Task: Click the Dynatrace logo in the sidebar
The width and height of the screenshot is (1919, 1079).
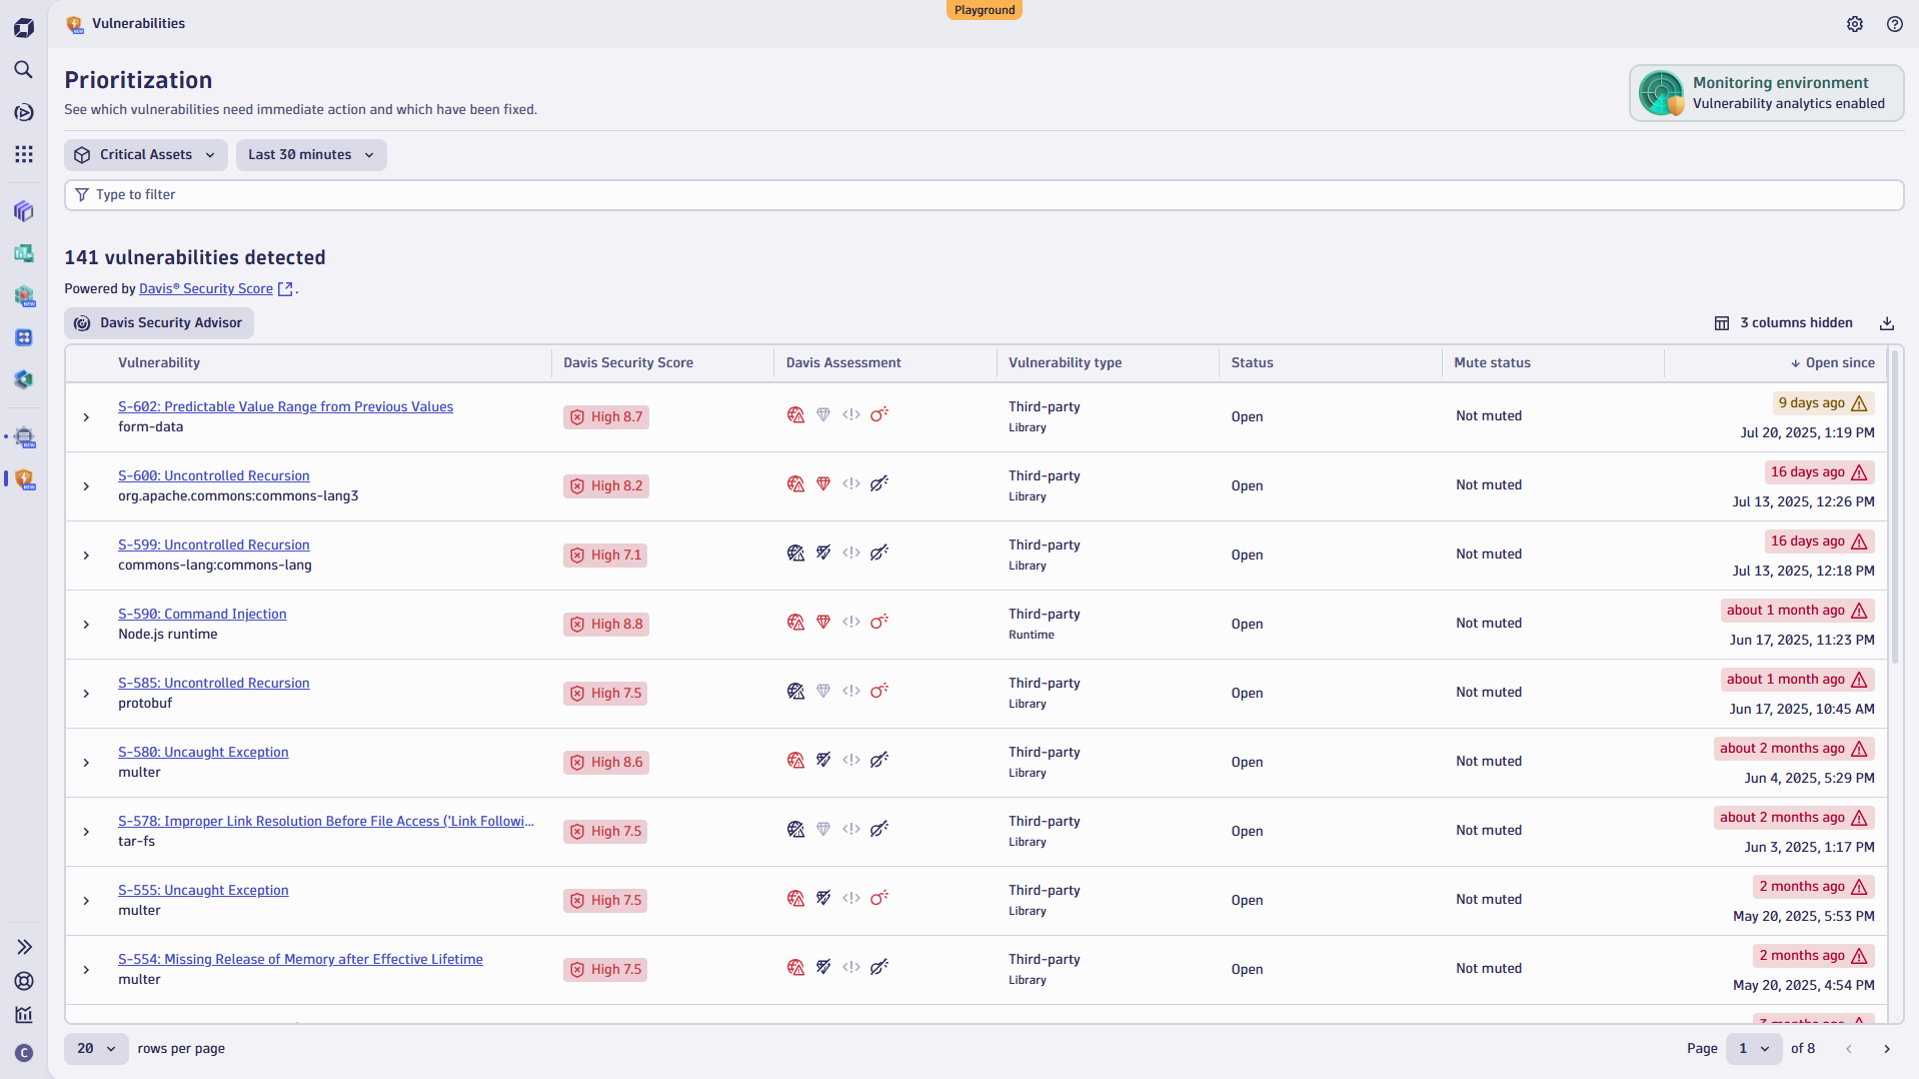Action: pyautogui.click(x=23, y=27)
